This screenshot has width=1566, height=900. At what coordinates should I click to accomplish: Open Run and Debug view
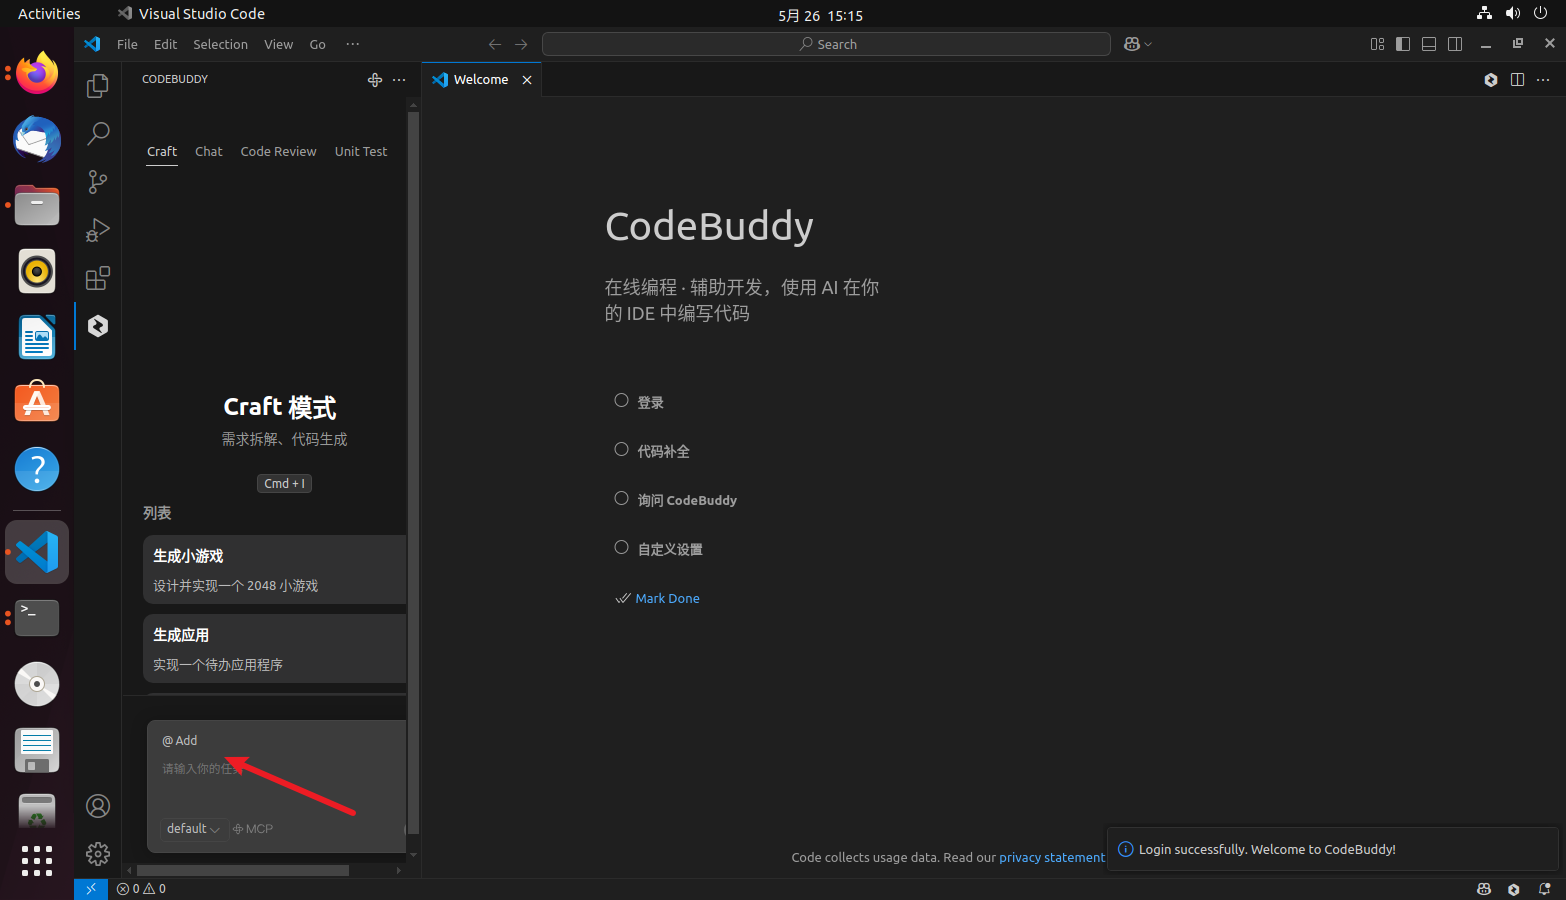pos(98,229)
